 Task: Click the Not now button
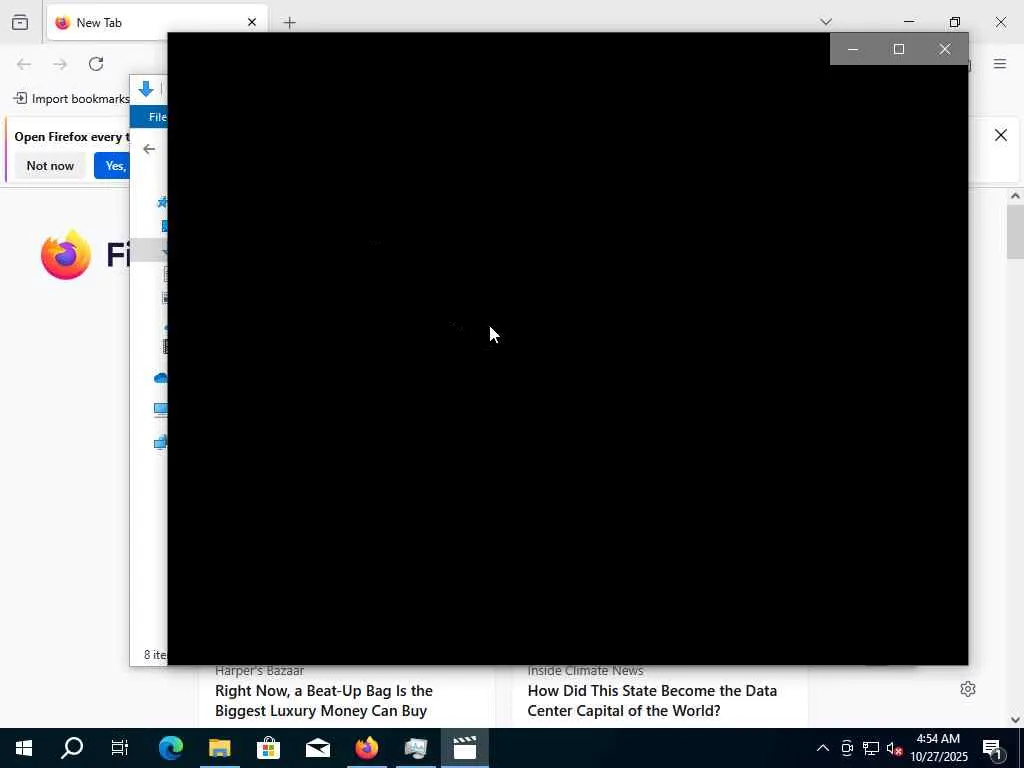coord(50,166)
